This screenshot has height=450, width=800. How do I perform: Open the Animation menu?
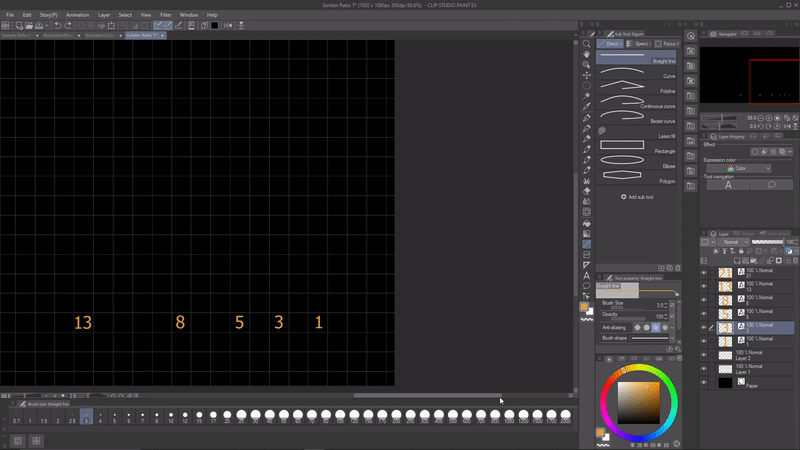coord(78,15)
